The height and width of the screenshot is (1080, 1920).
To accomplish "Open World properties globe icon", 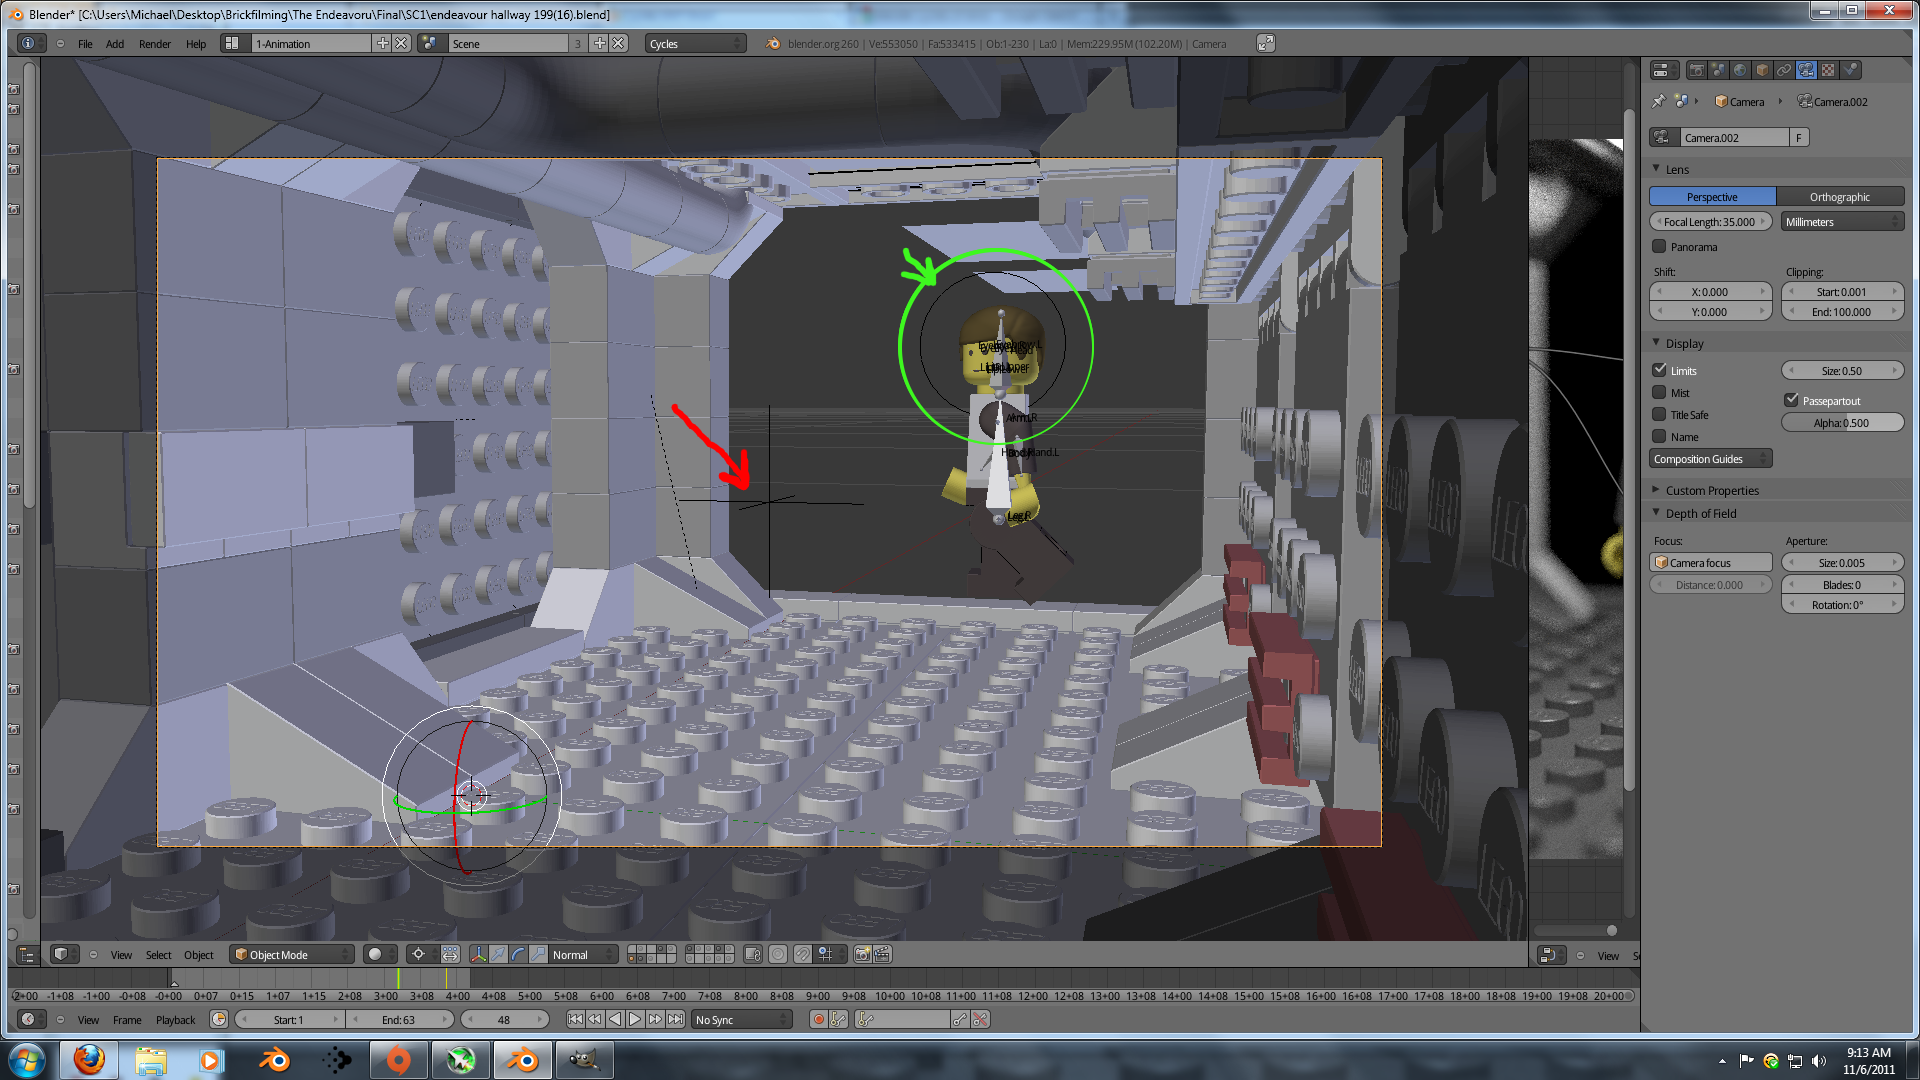I will coord(1739,70).
